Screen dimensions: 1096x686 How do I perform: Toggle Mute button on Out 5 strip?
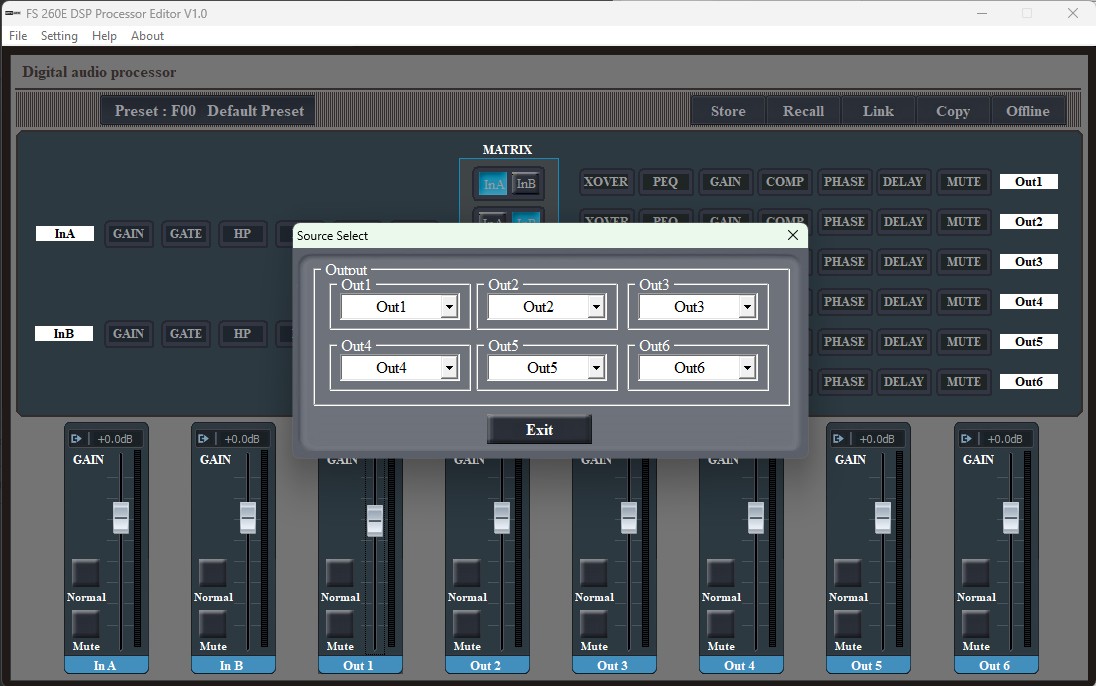click(x=848, y=624)
